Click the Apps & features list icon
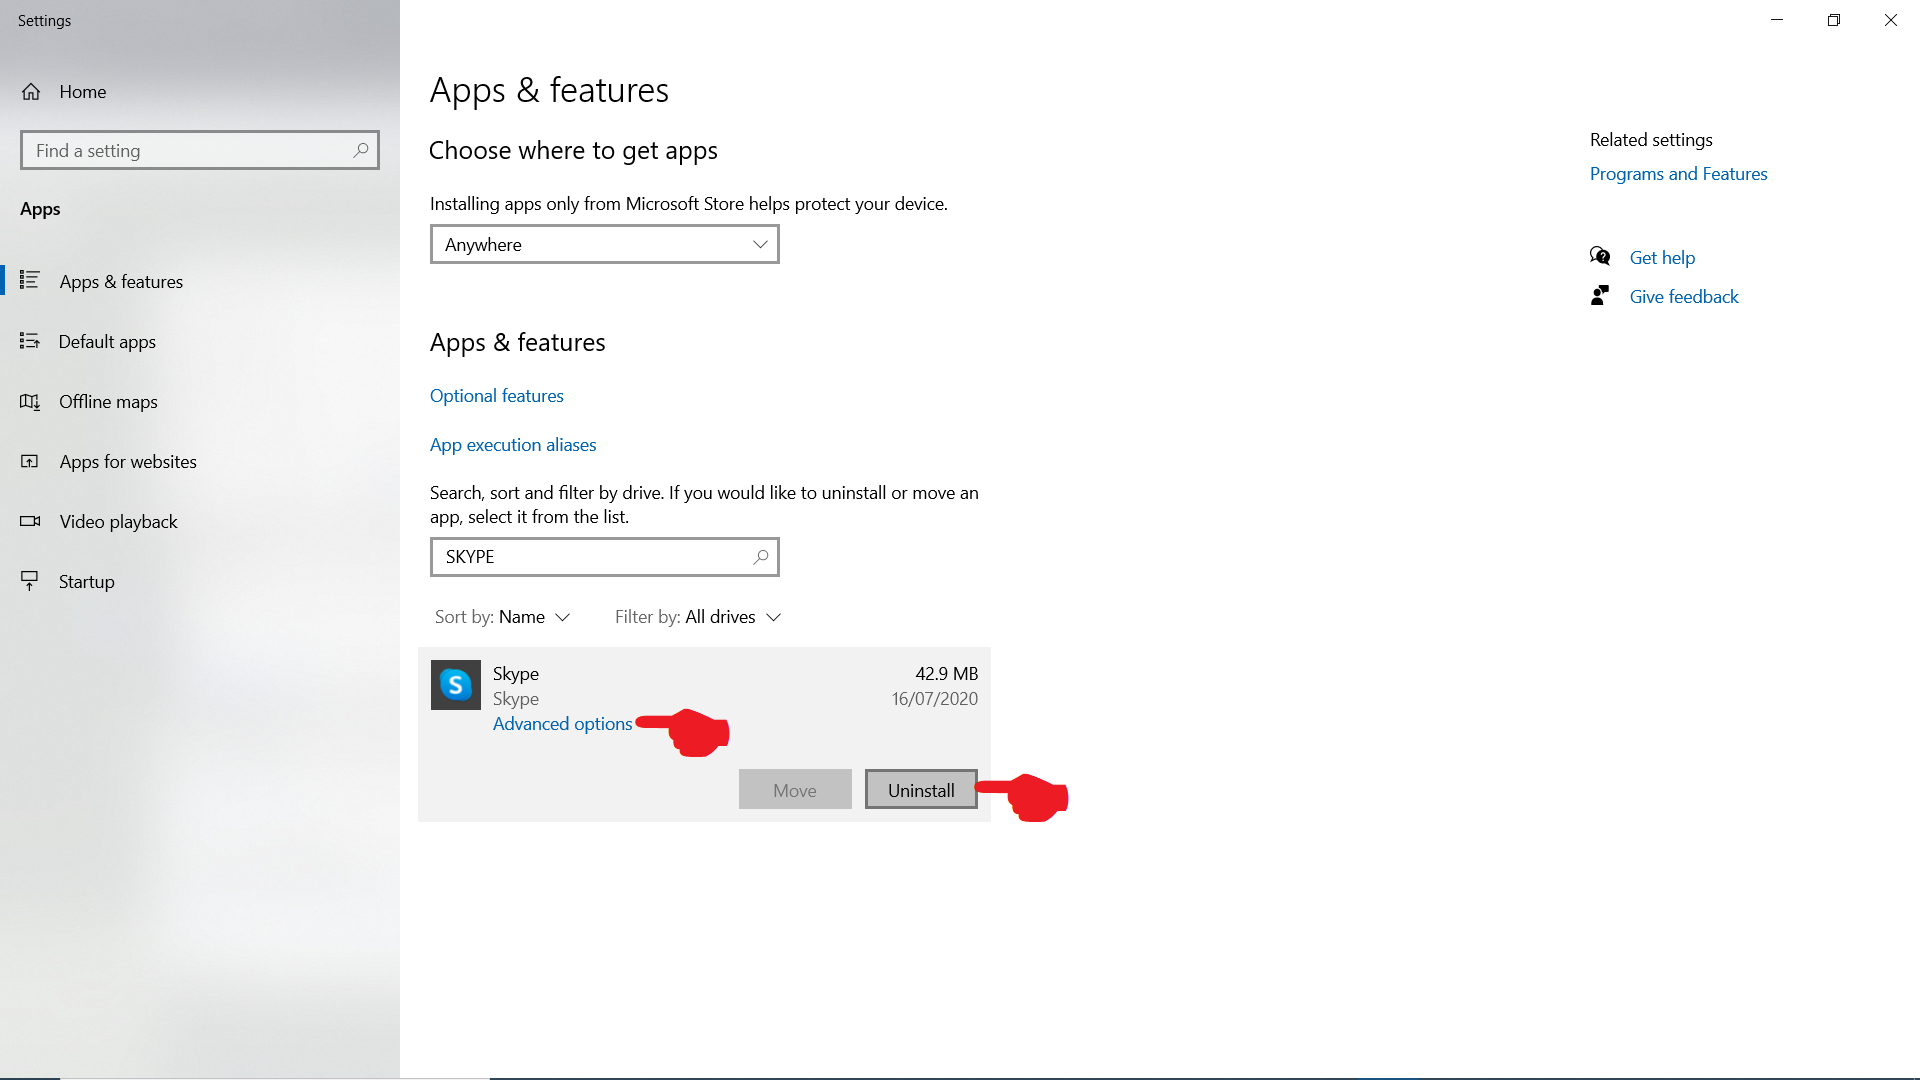 point(30,281)
